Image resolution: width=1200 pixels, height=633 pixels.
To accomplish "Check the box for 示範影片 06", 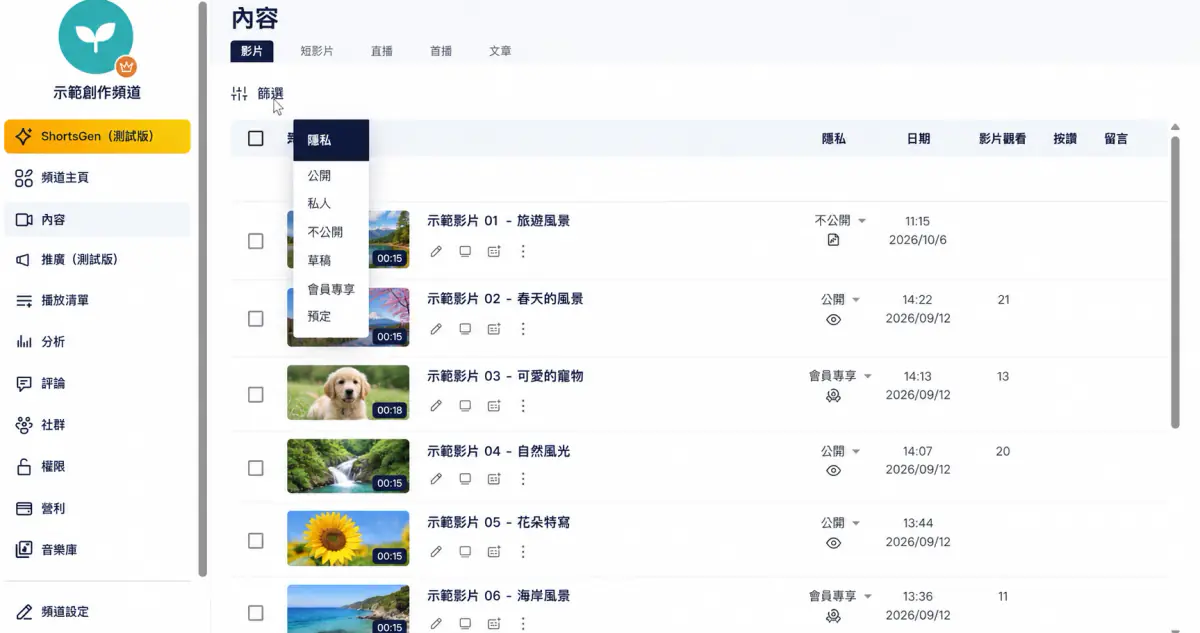I will 256,613.
